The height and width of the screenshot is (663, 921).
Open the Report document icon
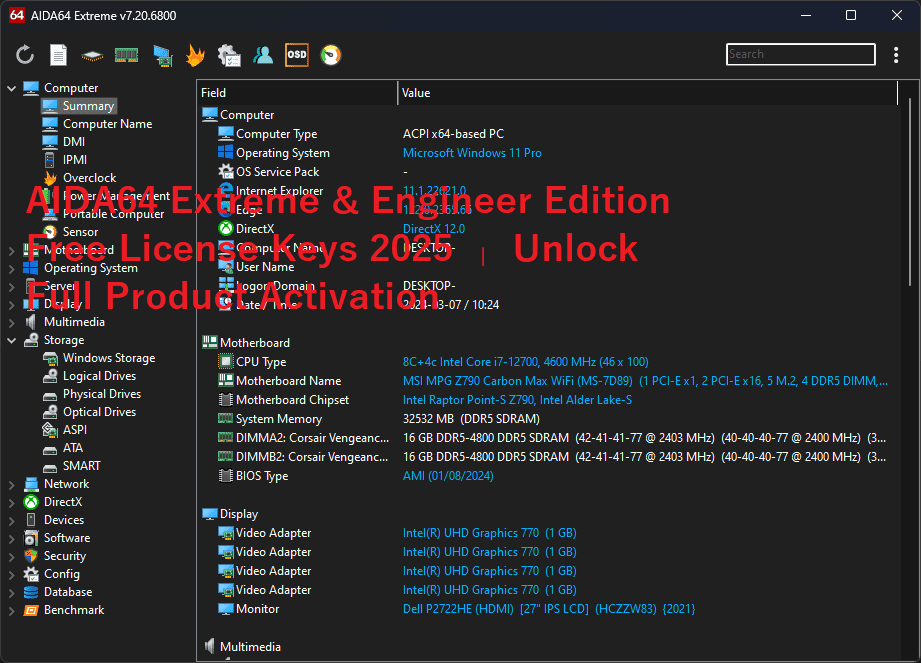click(58, 55)
